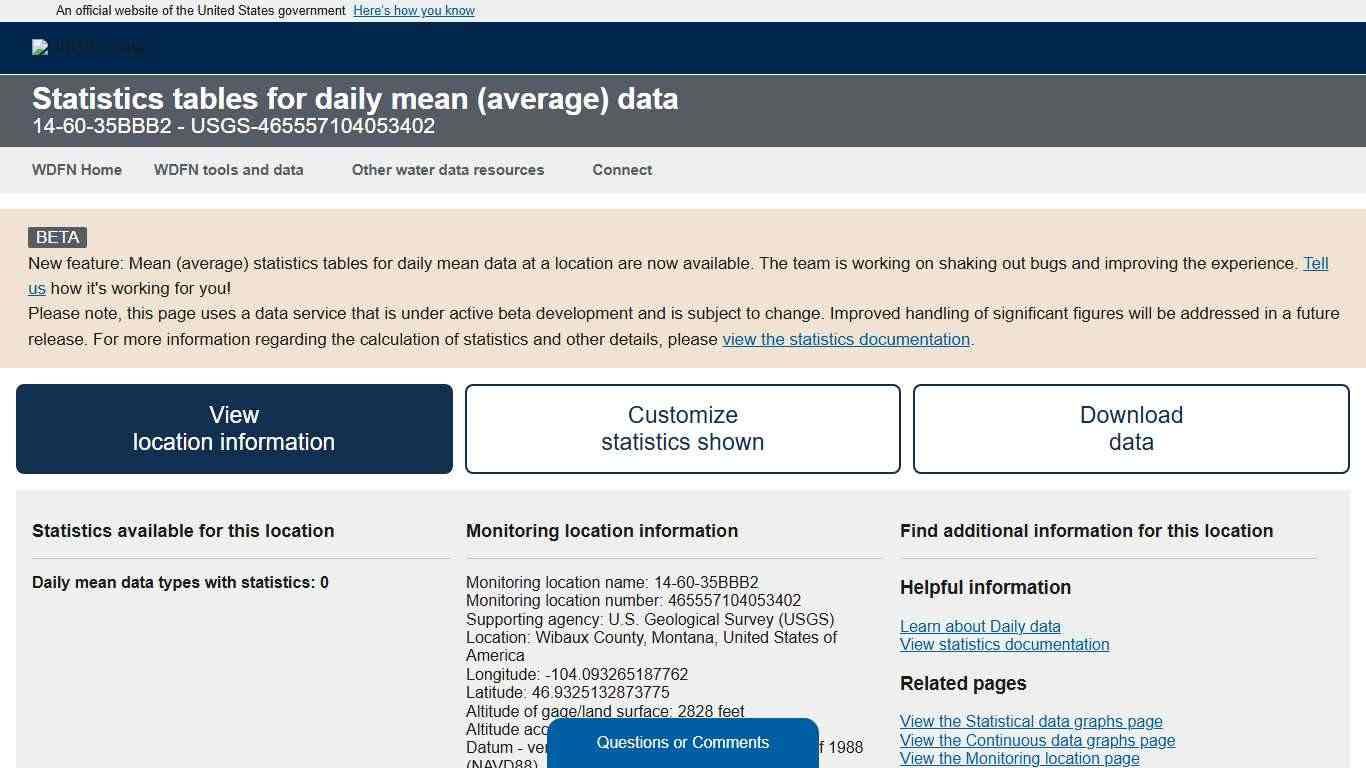Open Learn about Daily data
The width and height of the screenshot is (1366, 768).
click(x=980, y=626)
